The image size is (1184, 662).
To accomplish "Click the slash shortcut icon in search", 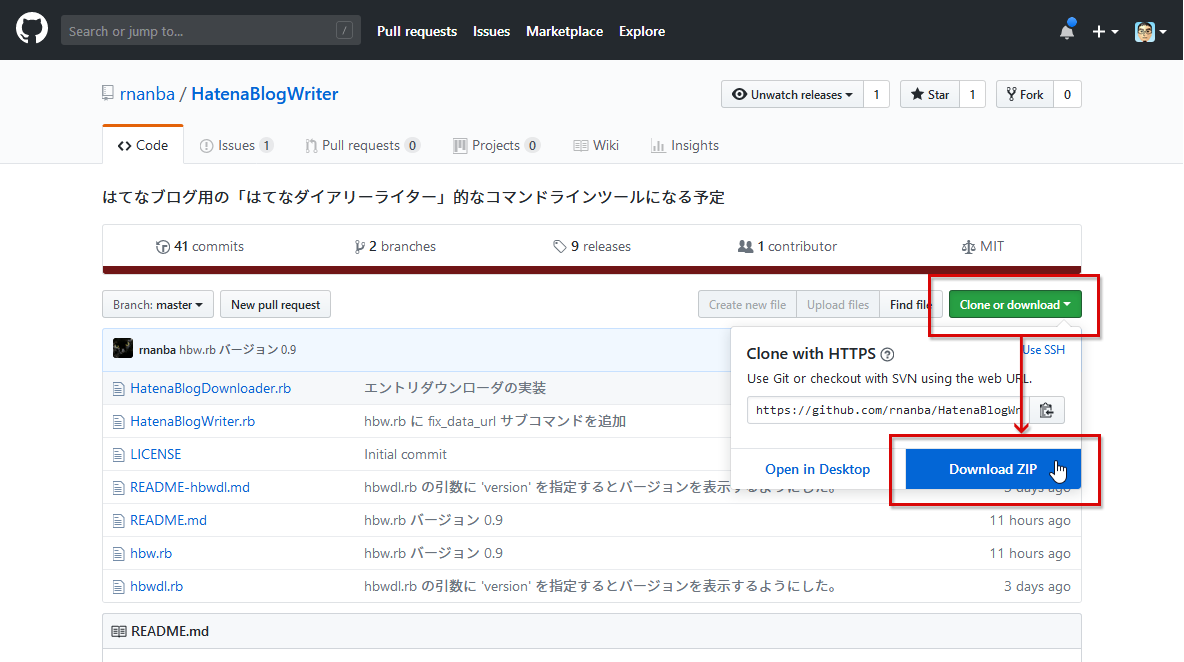I will [x=344, y=31].
